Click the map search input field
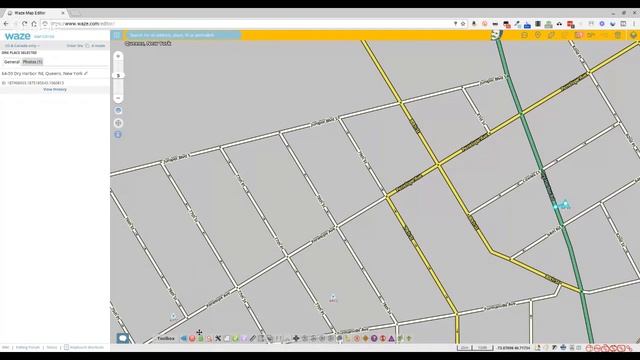 [x=182, y=35]
